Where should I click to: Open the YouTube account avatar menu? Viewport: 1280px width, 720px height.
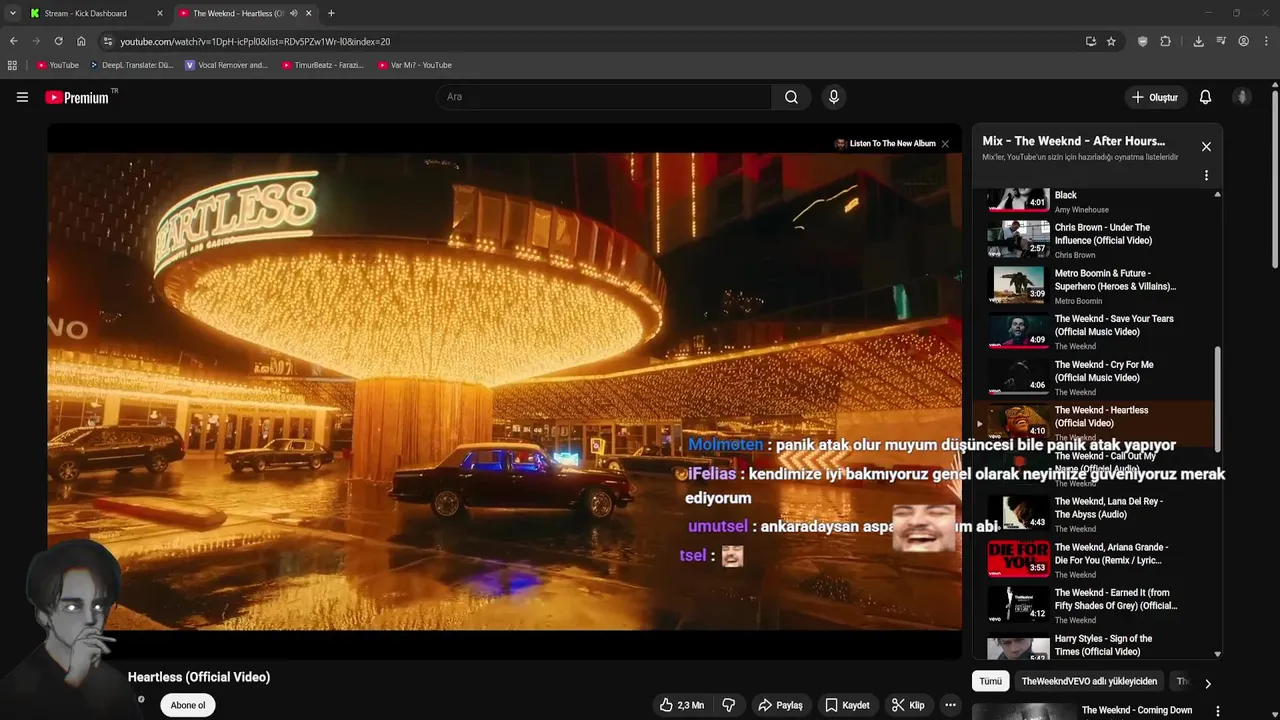tap(1242, 97)
